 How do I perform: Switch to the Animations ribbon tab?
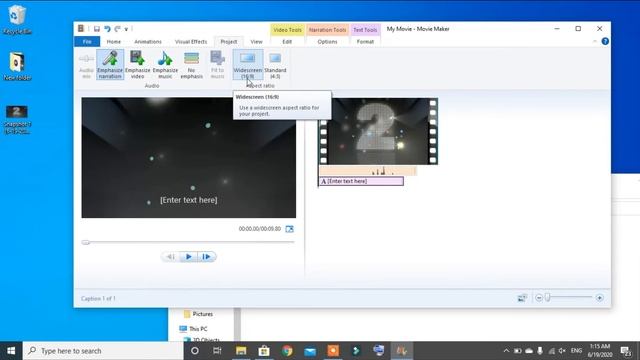click(148, 42)
